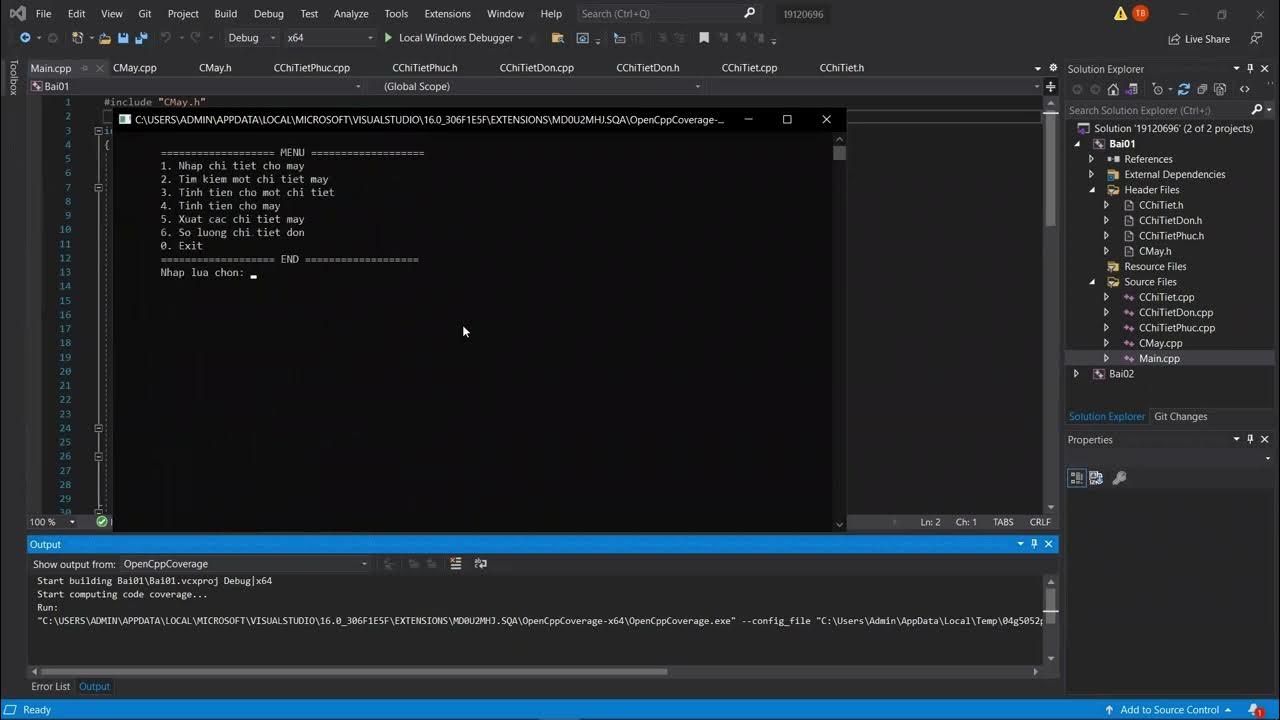Click the Live Share button
This screenshot has width=1280, height=720.
(1199, 39)
